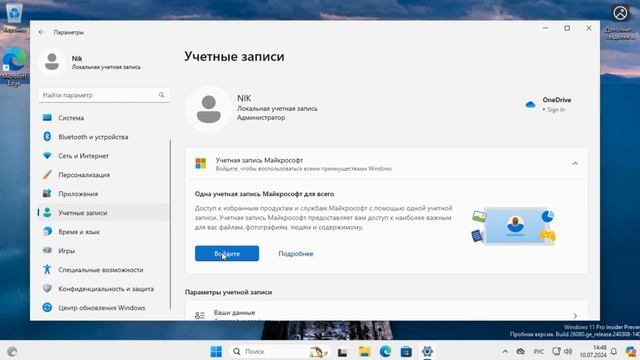
Task: Select Microsoft Edge desktop shortcut
Action: coord(14,67)
